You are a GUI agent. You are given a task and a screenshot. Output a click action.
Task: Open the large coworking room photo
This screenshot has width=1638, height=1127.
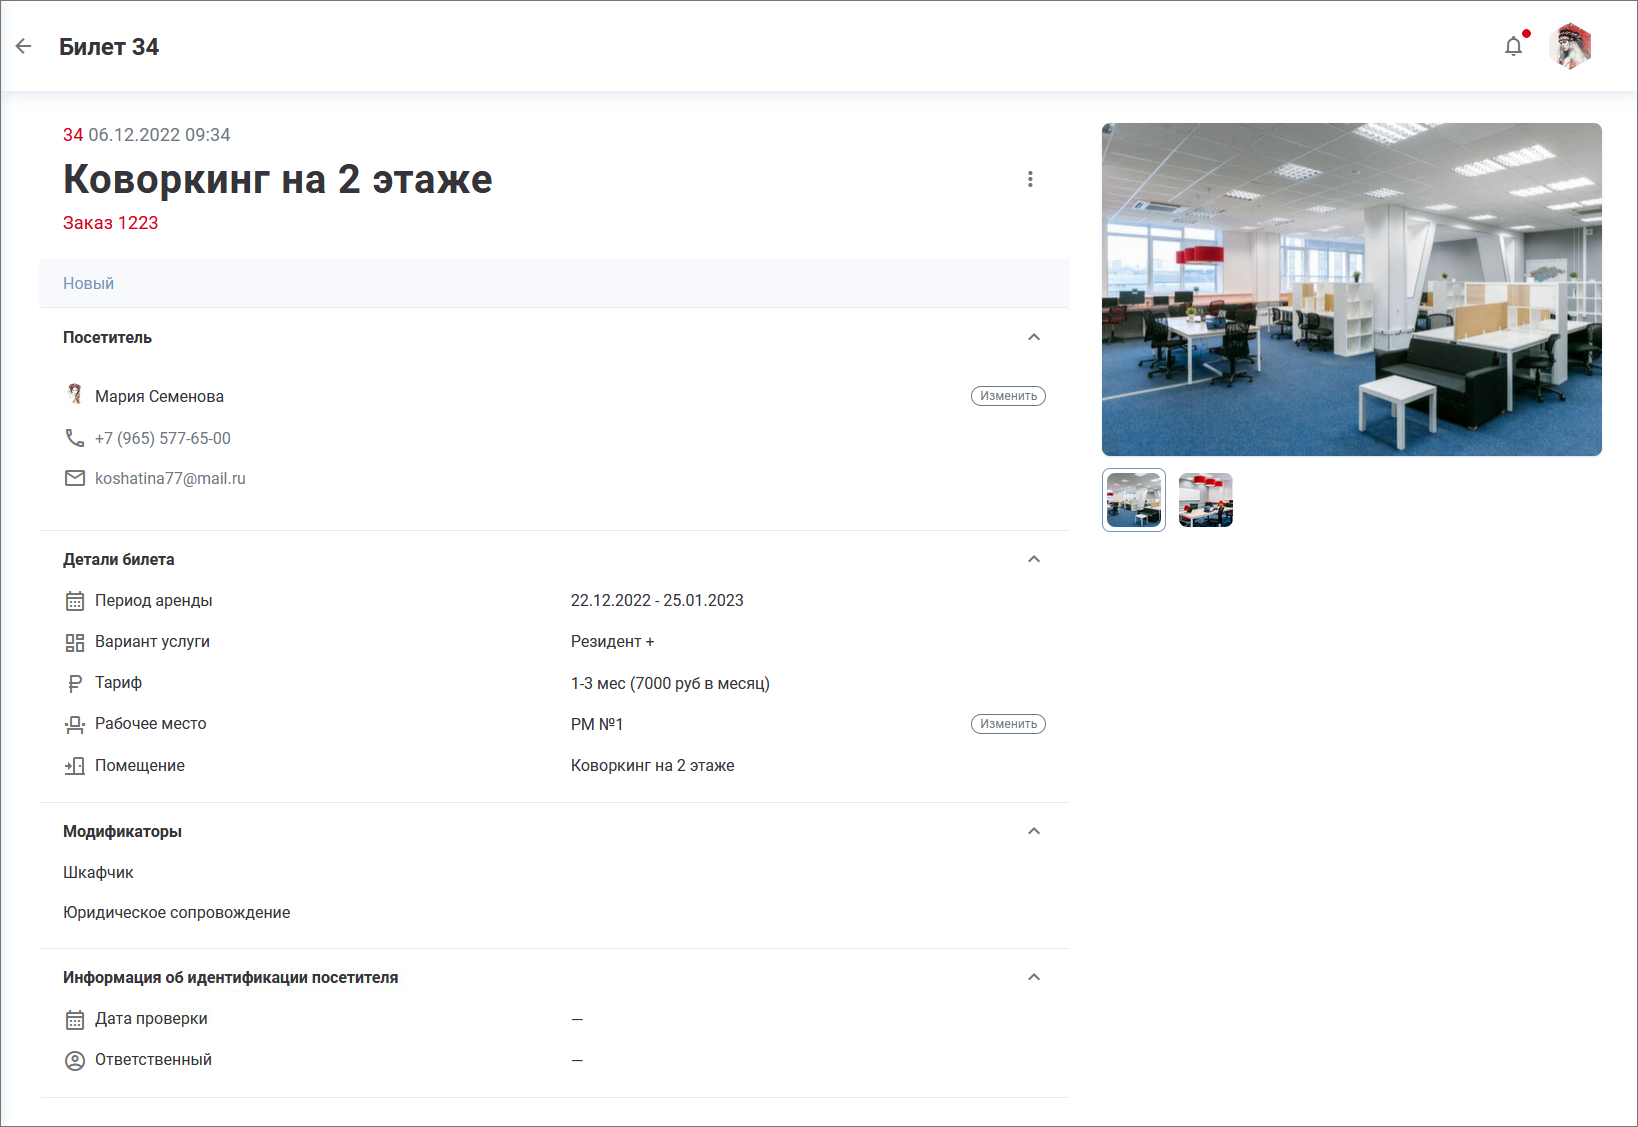1351,290
